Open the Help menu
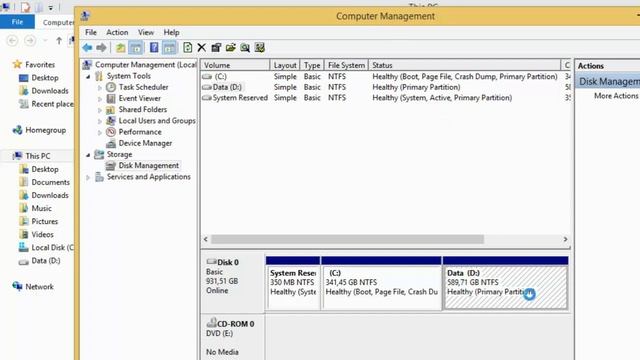 pos(171,32)
